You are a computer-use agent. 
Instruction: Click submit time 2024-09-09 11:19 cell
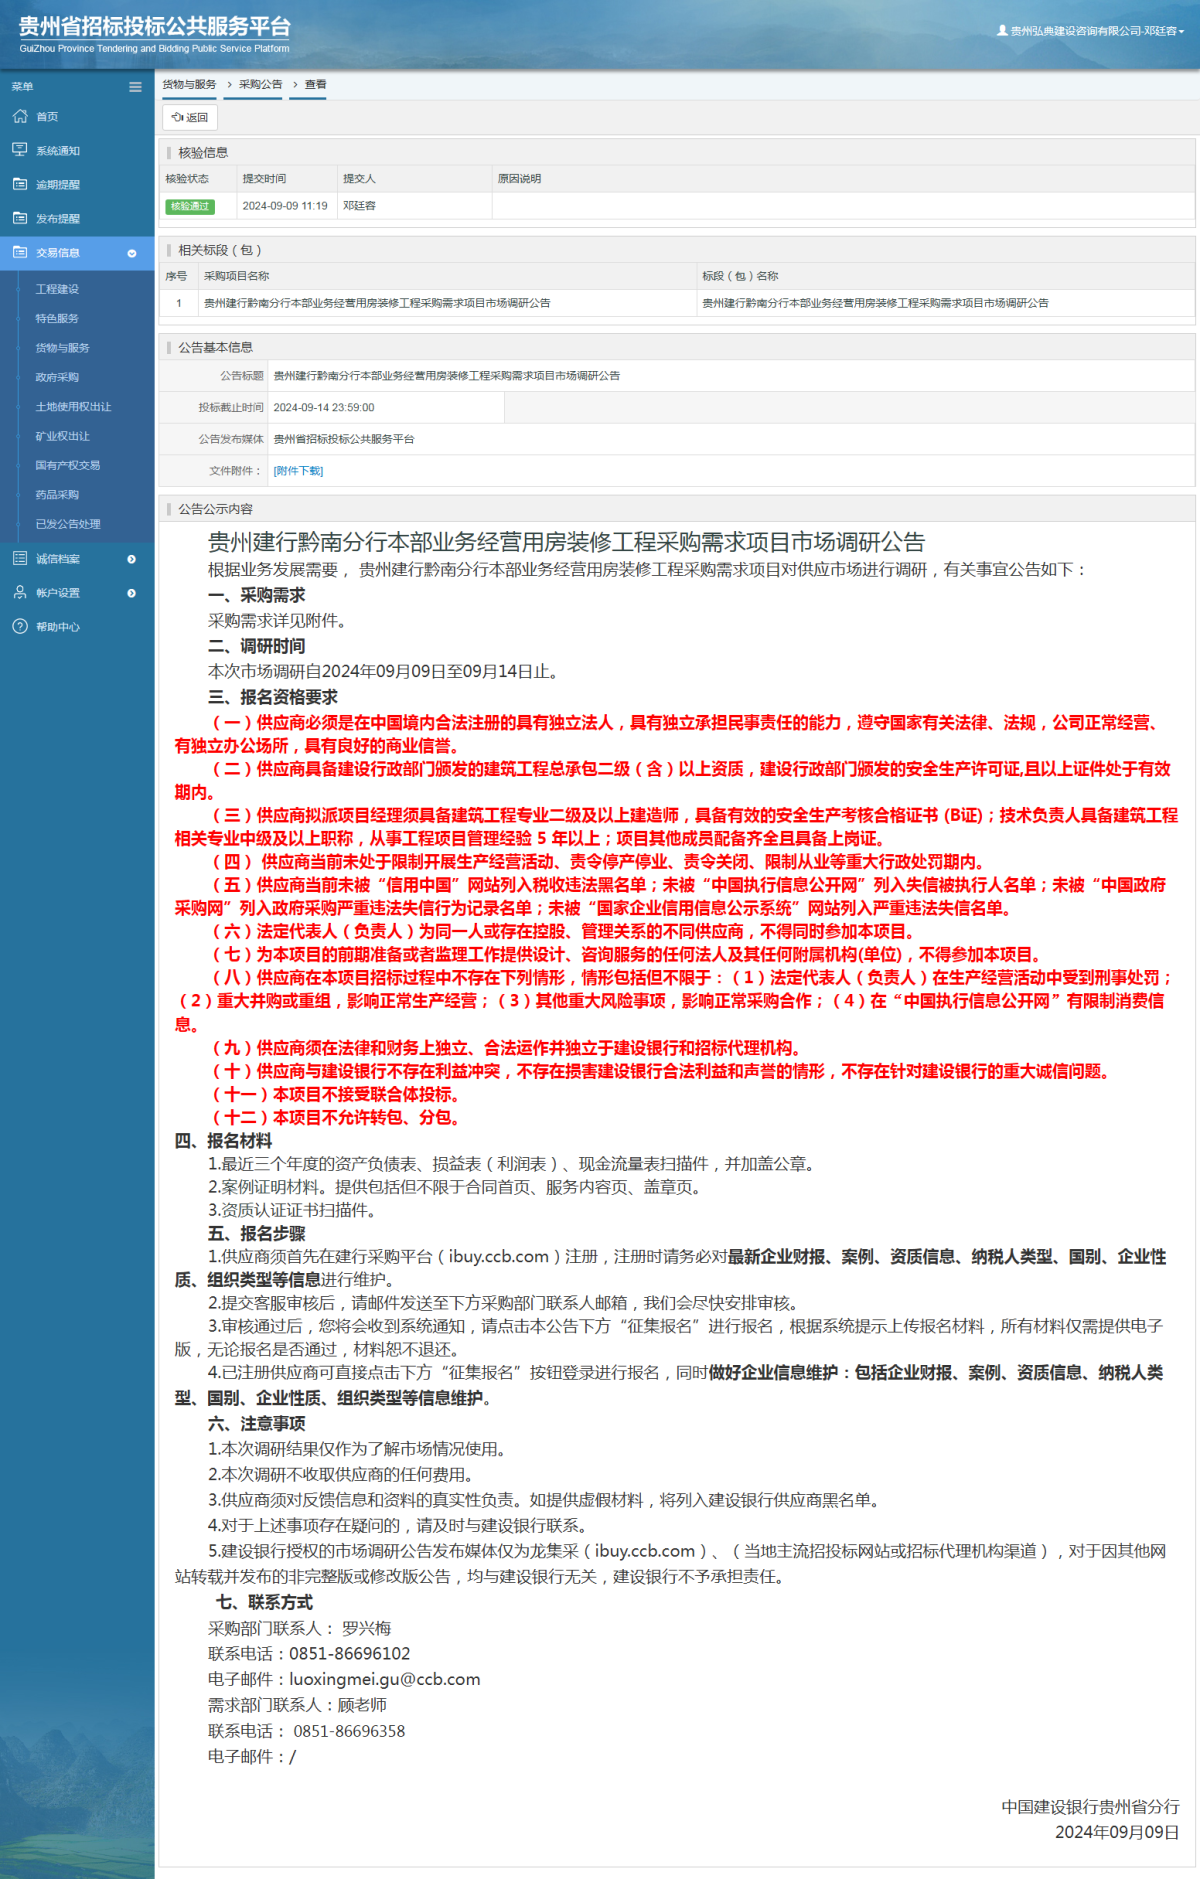[x=285, y=206]
